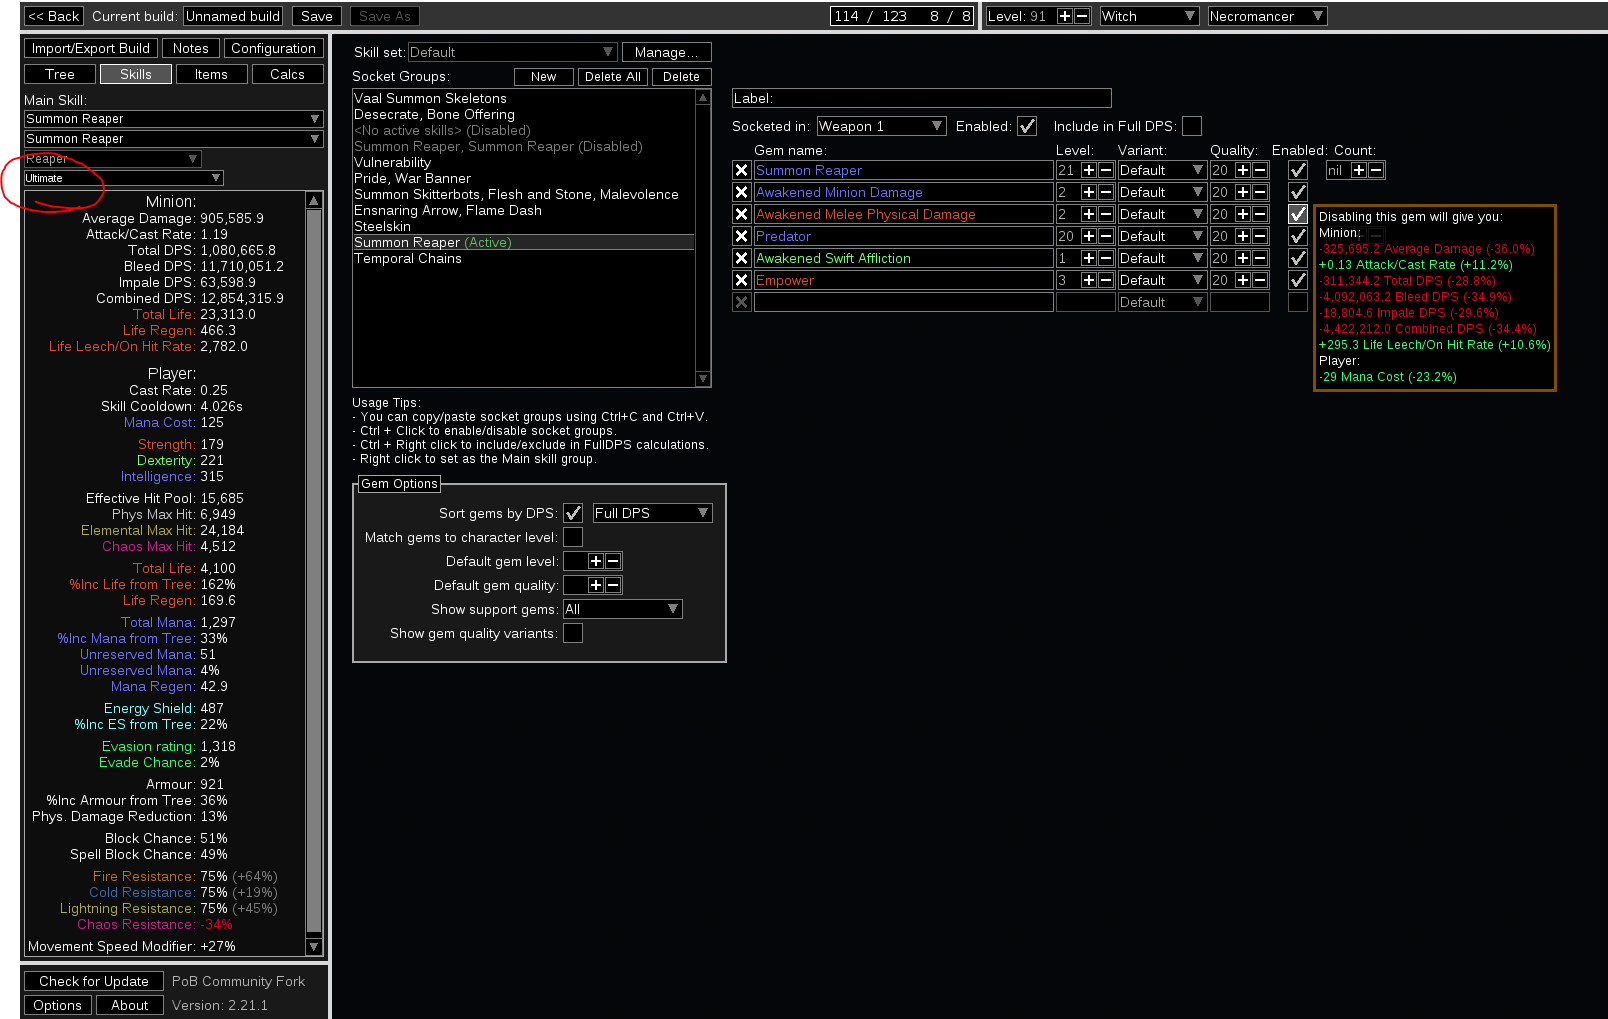
Task: Open the Full DPS sort dropdown
Action: point(652,513)
